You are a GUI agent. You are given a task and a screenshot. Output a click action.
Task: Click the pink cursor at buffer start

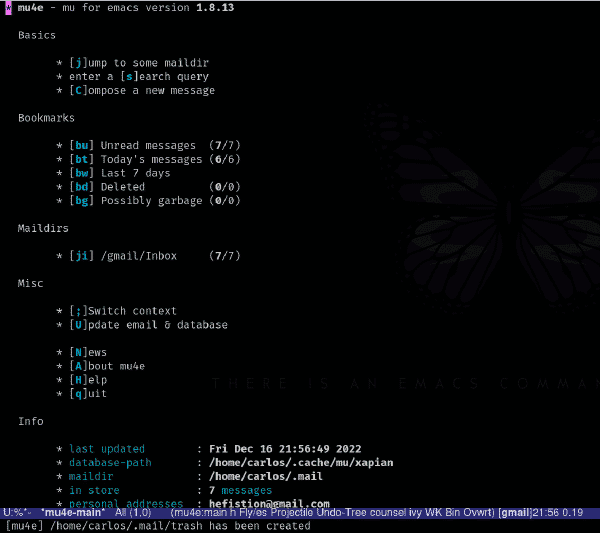[x=8, y=8]
